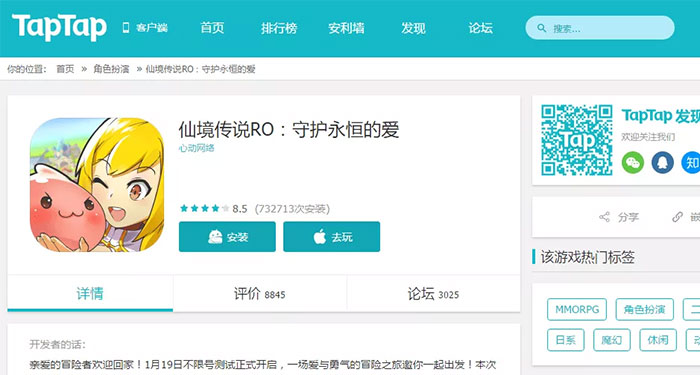Image resolution: width=700 pixels, height=375 pixels.
Task: Click the search magnifier icon
Action: pos(542,28)
